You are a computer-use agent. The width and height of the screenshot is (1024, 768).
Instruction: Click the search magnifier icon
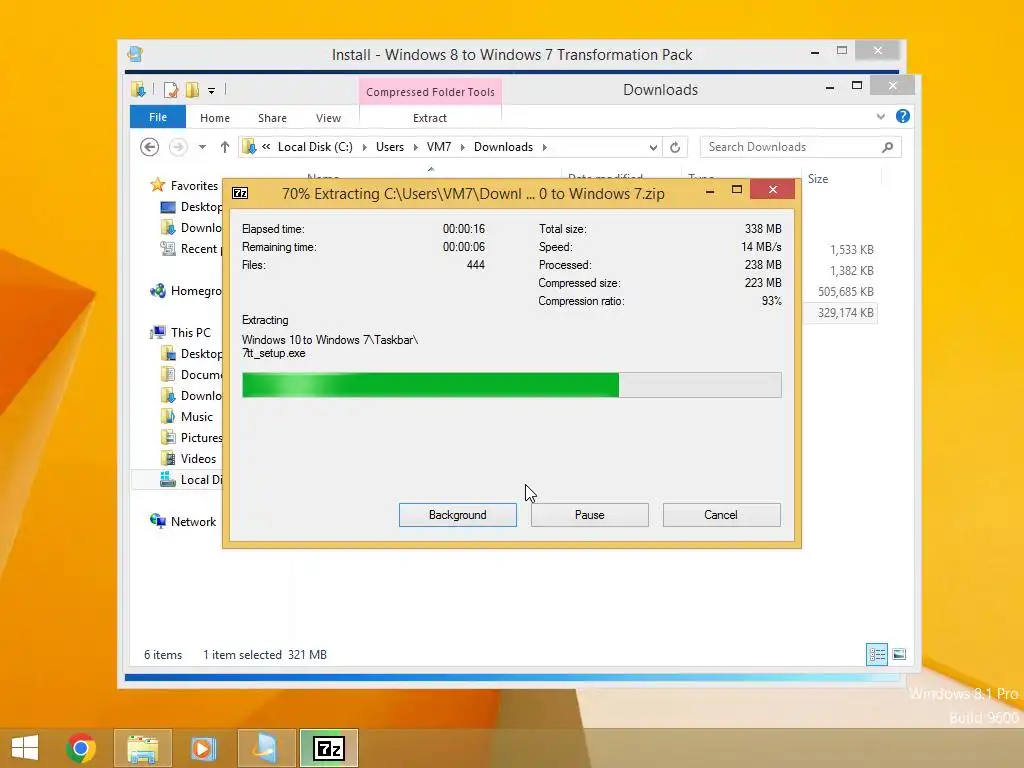[887, 147]
